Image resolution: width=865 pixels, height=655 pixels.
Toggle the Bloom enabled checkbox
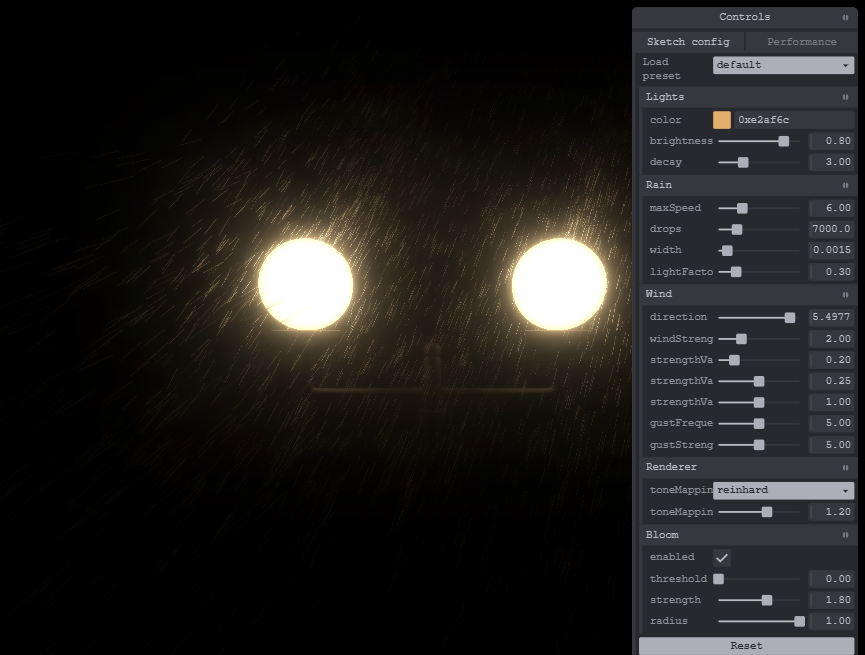[722, 558]
